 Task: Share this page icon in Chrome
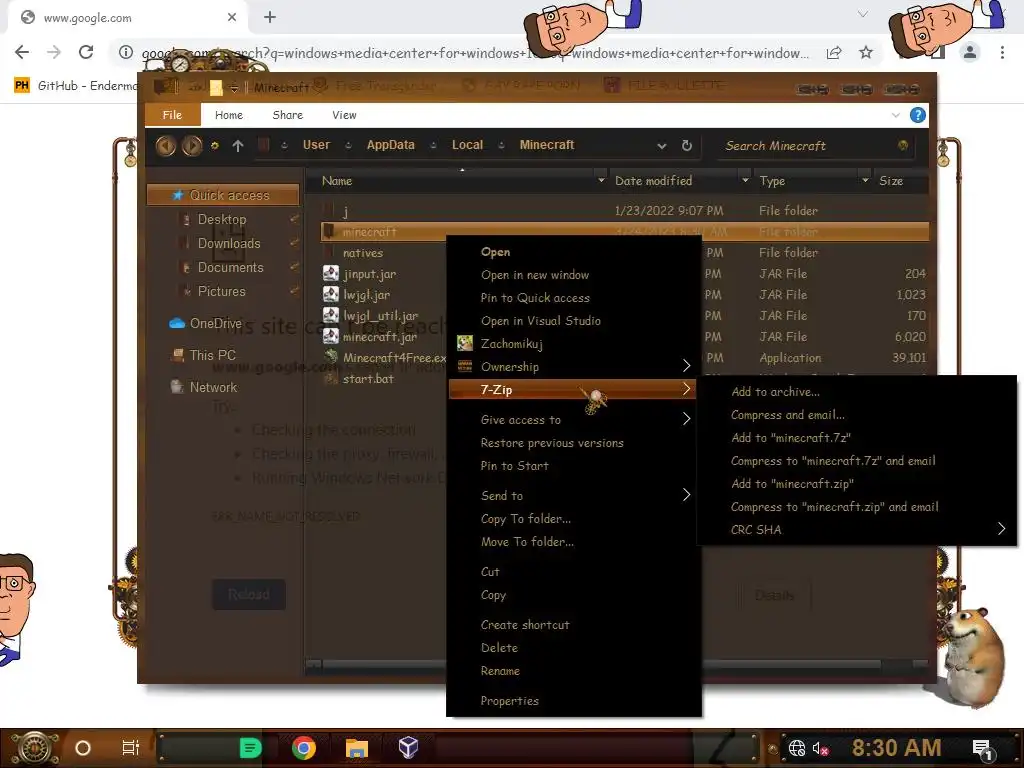coord(834,53)
